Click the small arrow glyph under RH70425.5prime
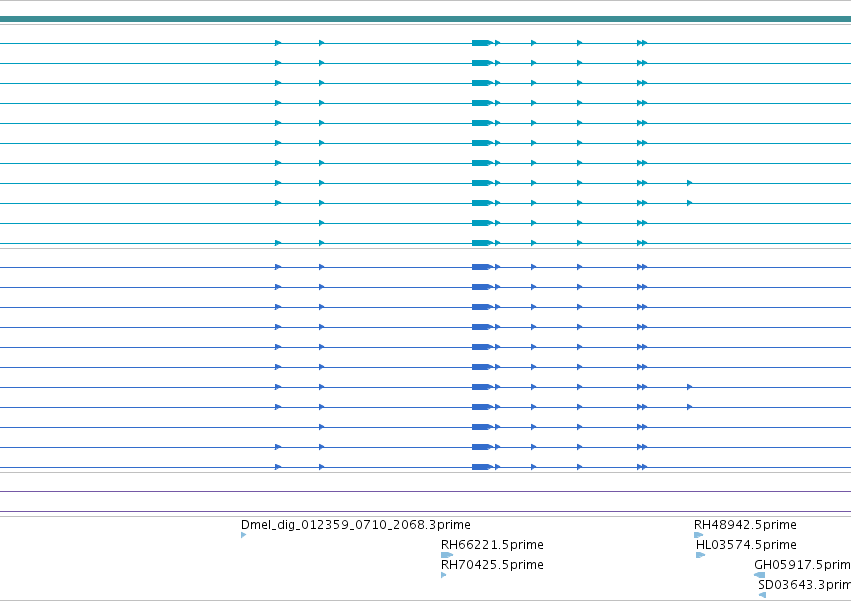 coord(444,575)
